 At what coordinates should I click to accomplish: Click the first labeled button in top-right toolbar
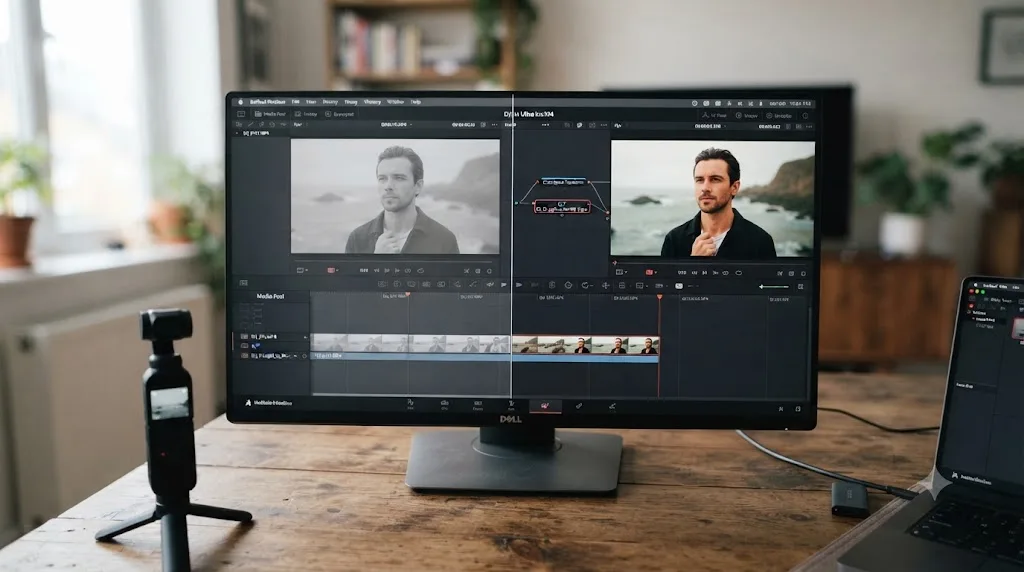(x=714, y=116)
